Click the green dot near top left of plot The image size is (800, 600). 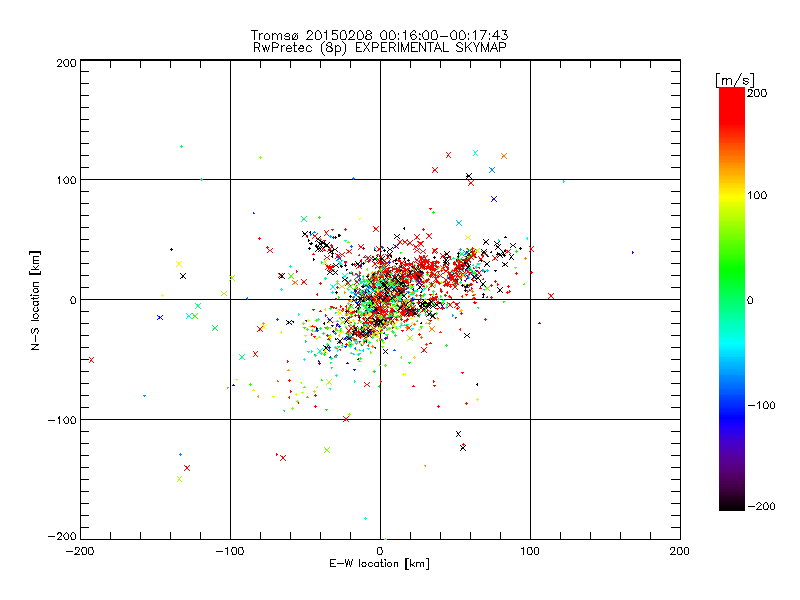coord(181,146)
